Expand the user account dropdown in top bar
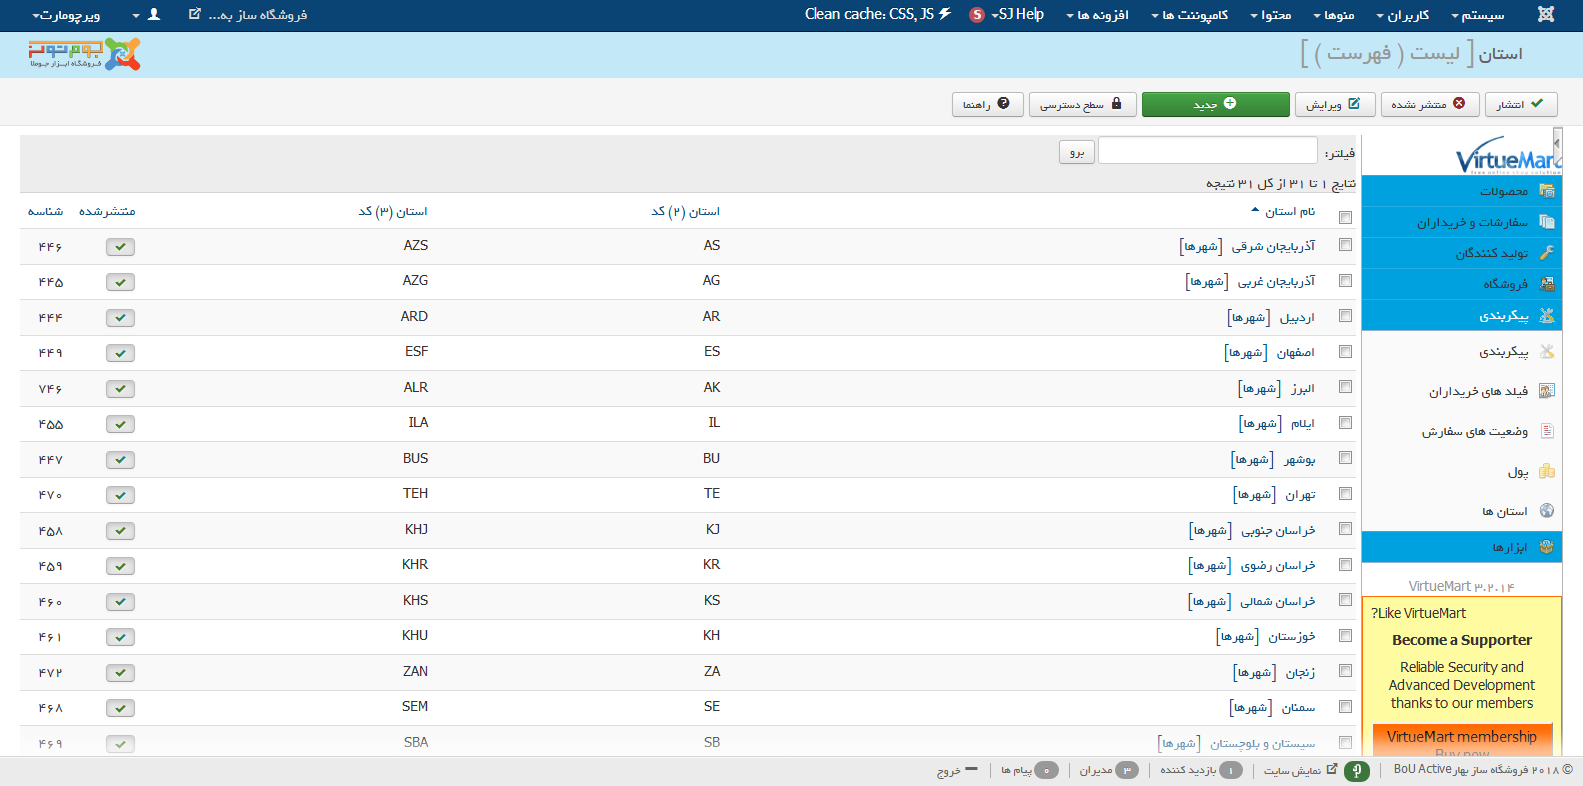Image resolution: width=1583 pixels, height=786 pixels. click(x=145, y=15)
